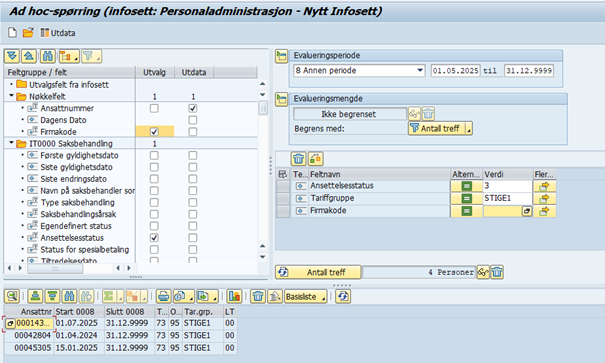Image resolution: width=605 pixels, height=363 pixels.
Task: Tick Utdata checkbox for Firmakode
Action: 193,132
